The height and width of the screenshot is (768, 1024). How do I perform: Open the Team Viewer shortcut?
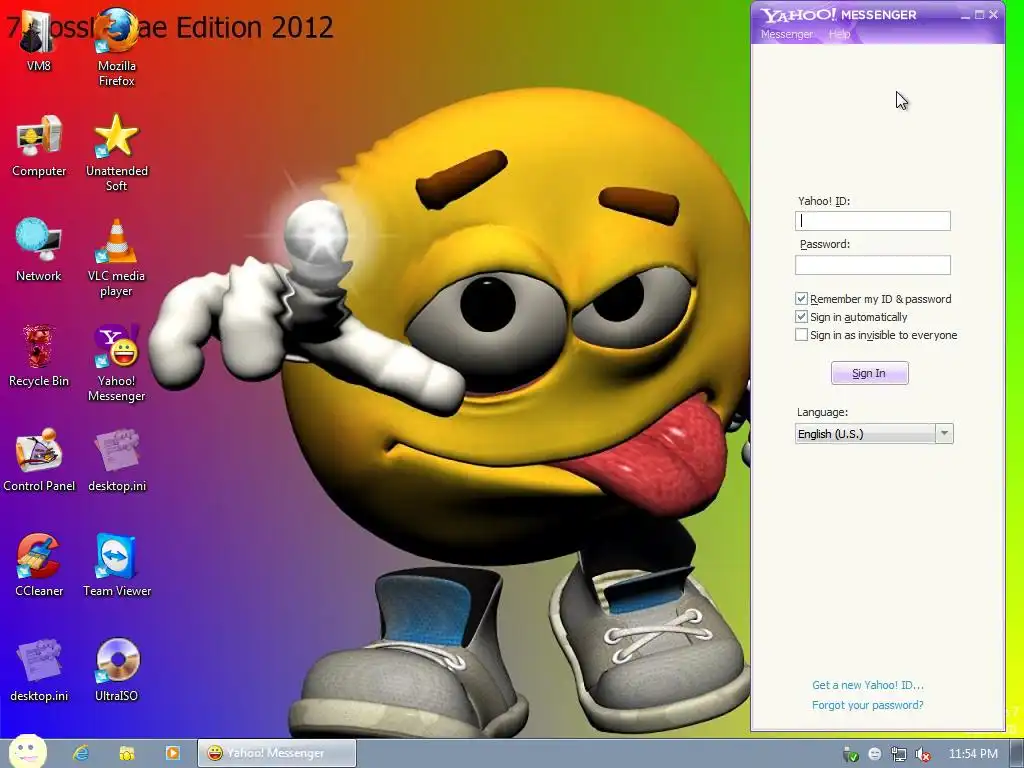(x=116, y=564)
